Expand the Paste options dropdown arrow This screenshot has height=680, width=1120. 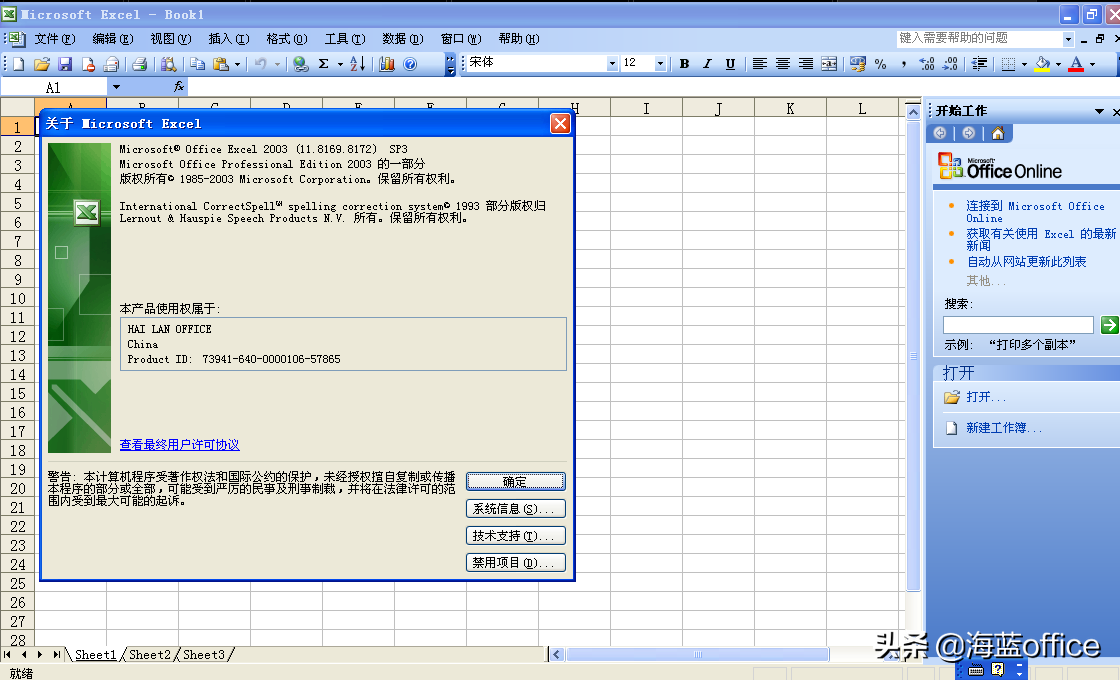[x=237, y=64]
